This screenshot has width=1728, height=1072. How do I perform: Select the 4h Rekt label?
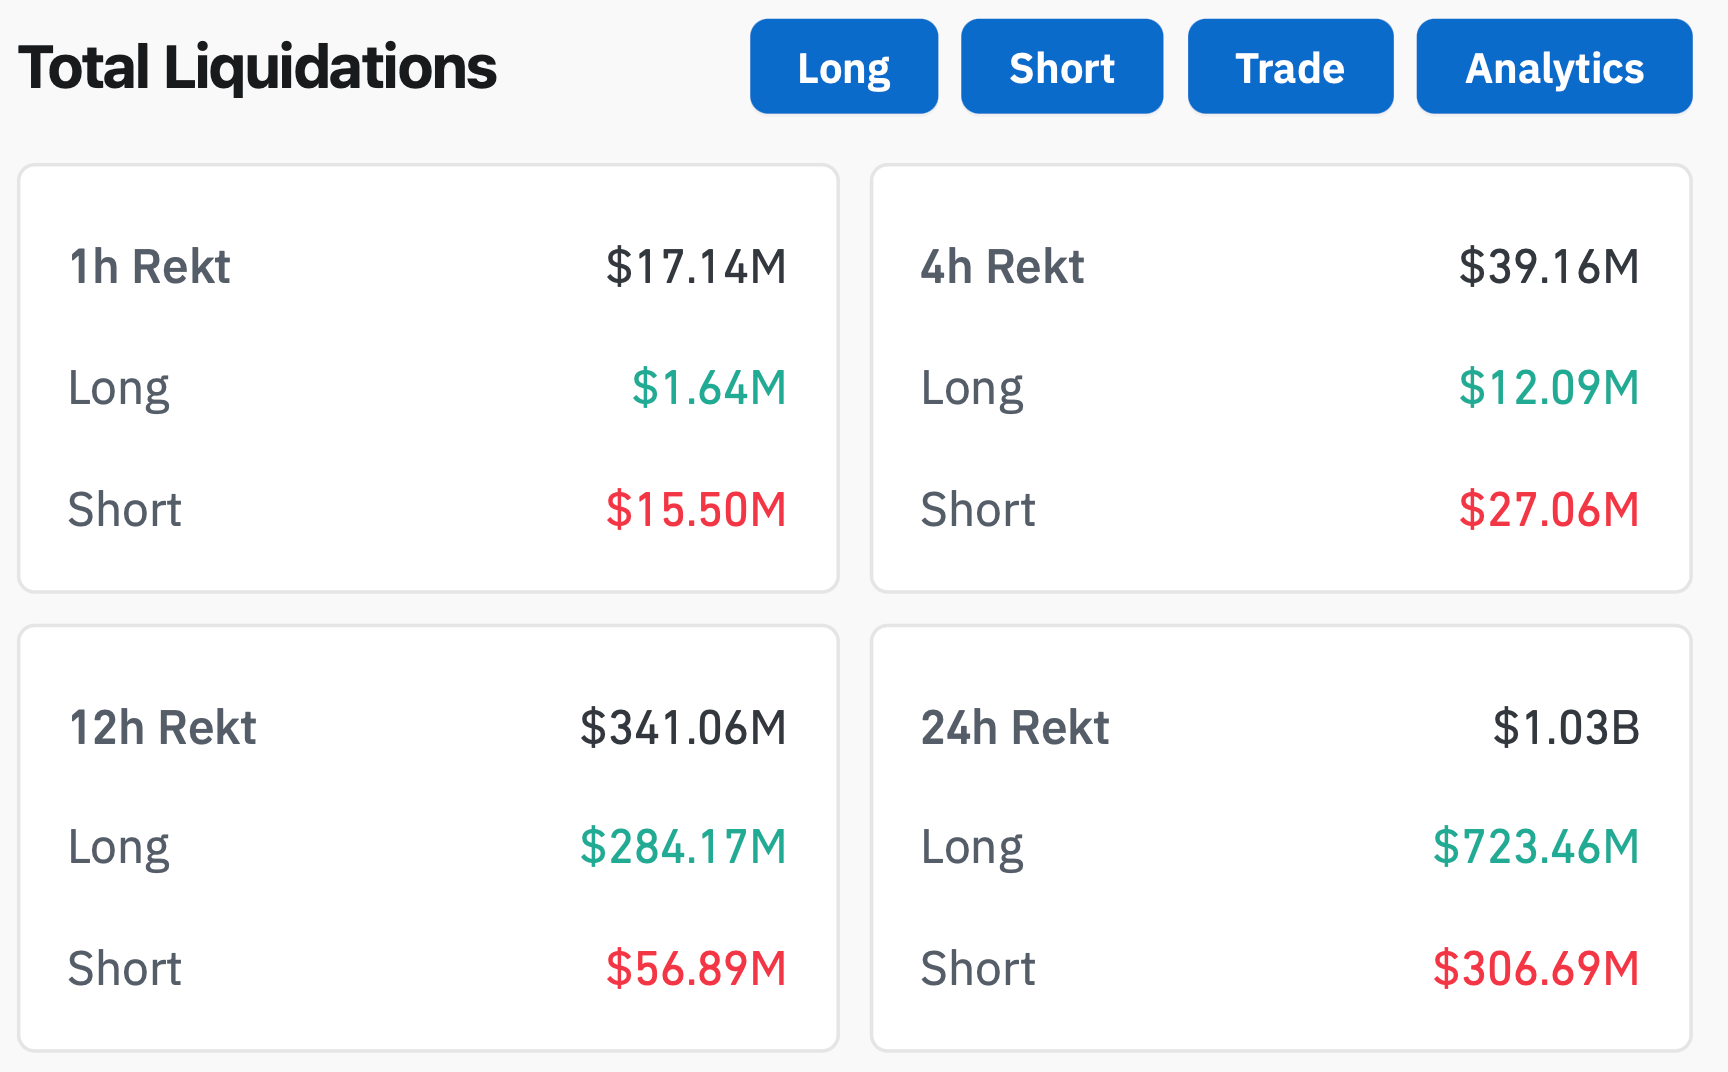1002,267
